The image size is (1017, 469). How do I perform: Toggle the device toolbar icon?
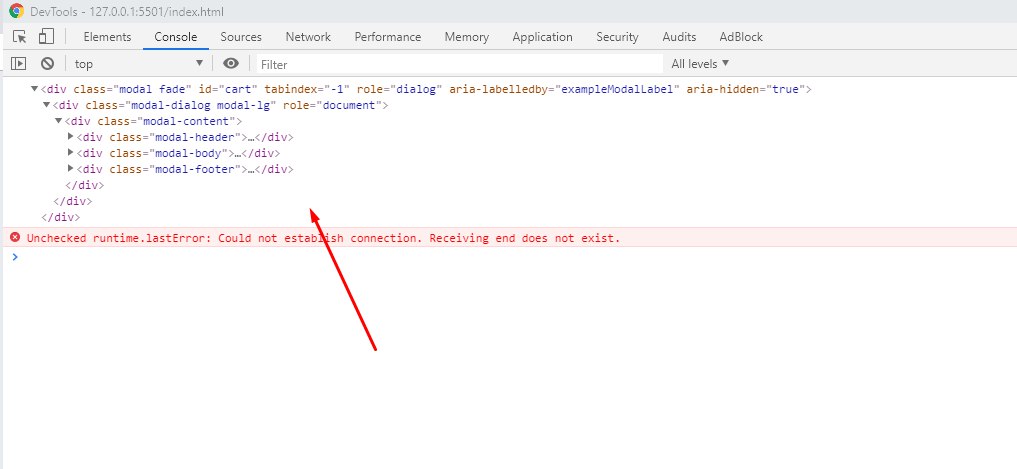click(x=45, y=36)
